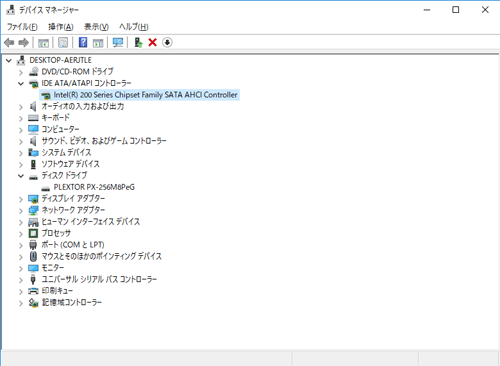Expand the ネットワーク アダプター category
500x366 pixels.
21,211
